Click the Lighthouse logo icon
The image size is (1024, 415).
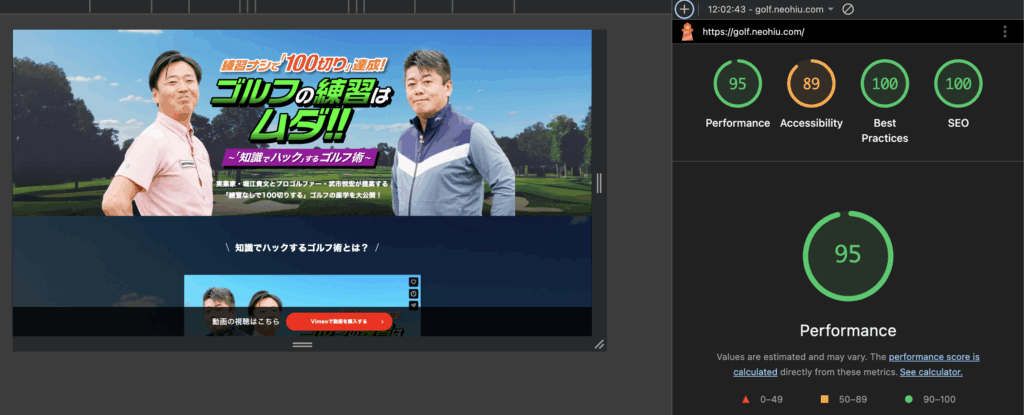(x=687, y=32)
